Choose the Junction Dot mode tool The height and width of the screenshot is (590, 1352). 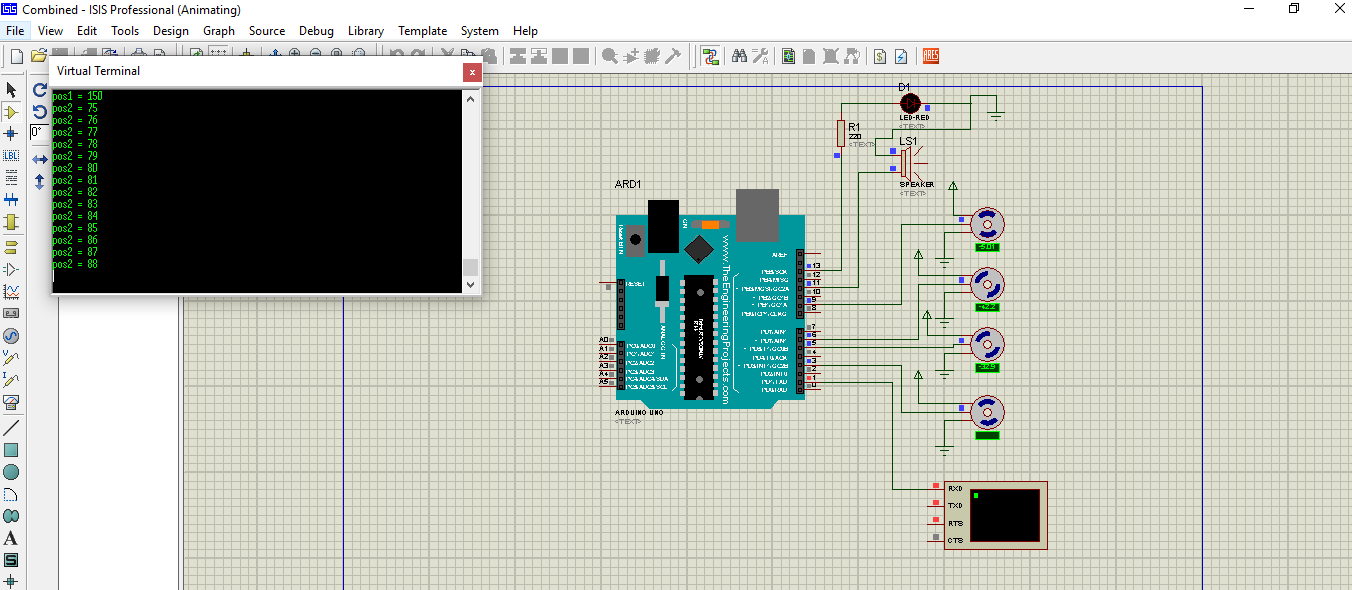(11, 133)
